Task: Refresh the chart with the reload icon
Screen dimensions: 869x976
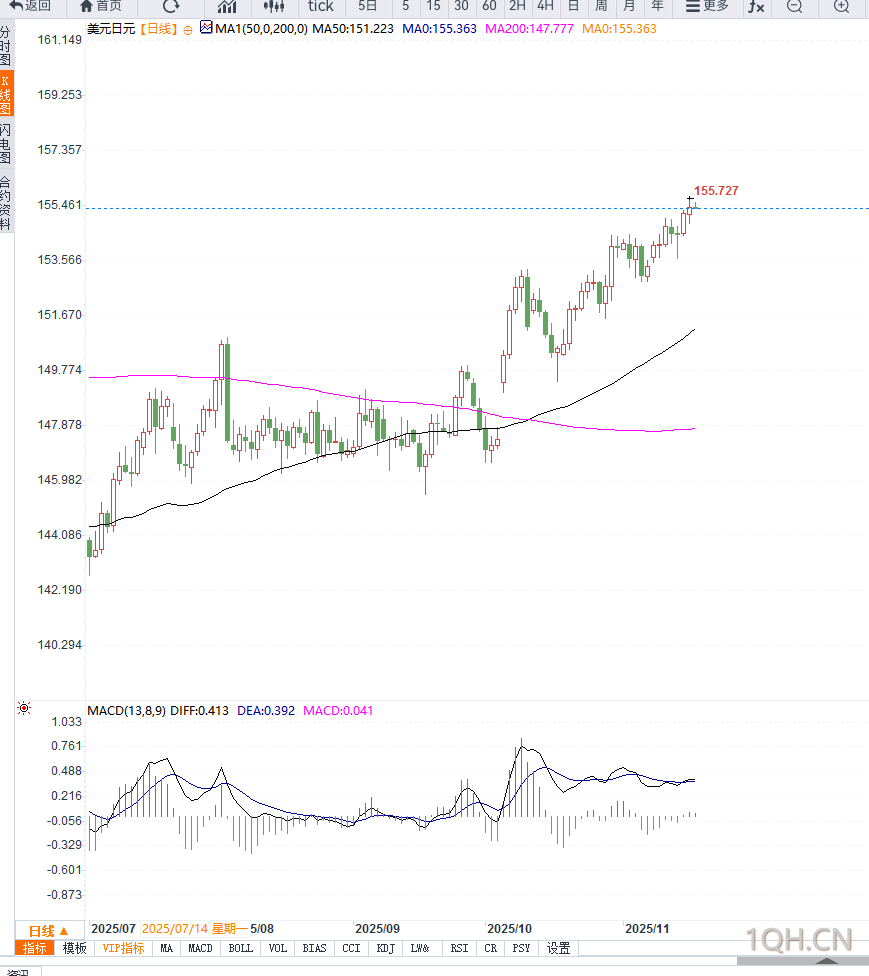Action: click(x=171, y=6)
